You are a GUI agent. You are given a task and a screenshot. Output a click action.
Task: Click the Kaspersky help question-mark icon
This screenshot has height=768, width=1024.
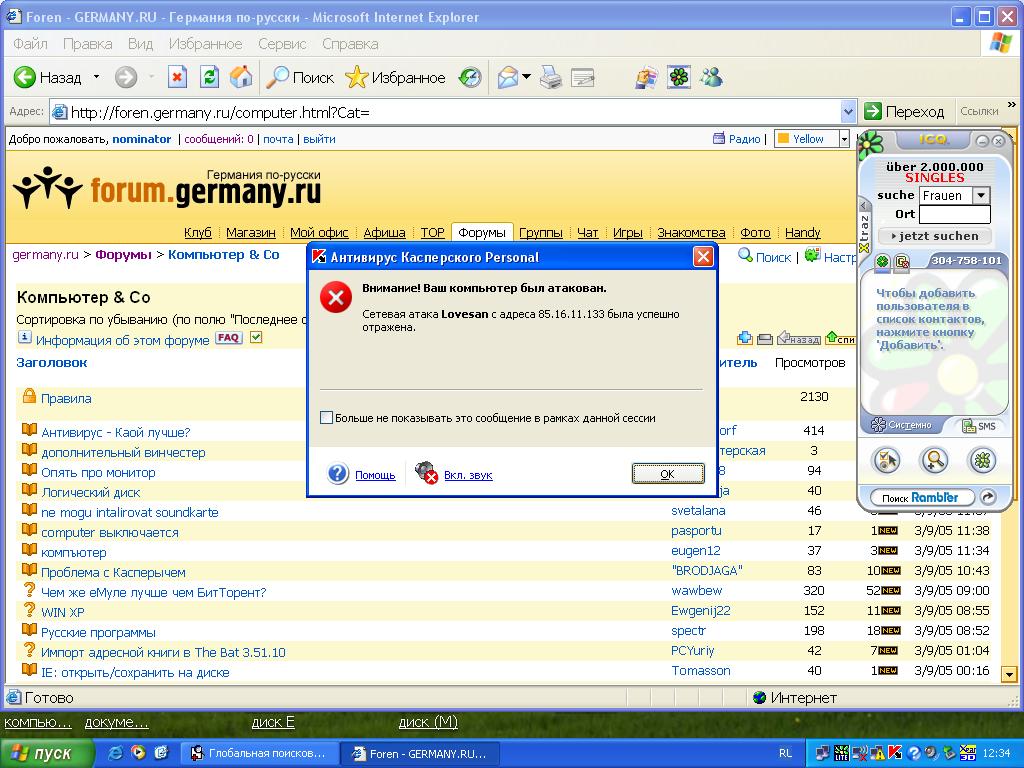pos(338,474)
